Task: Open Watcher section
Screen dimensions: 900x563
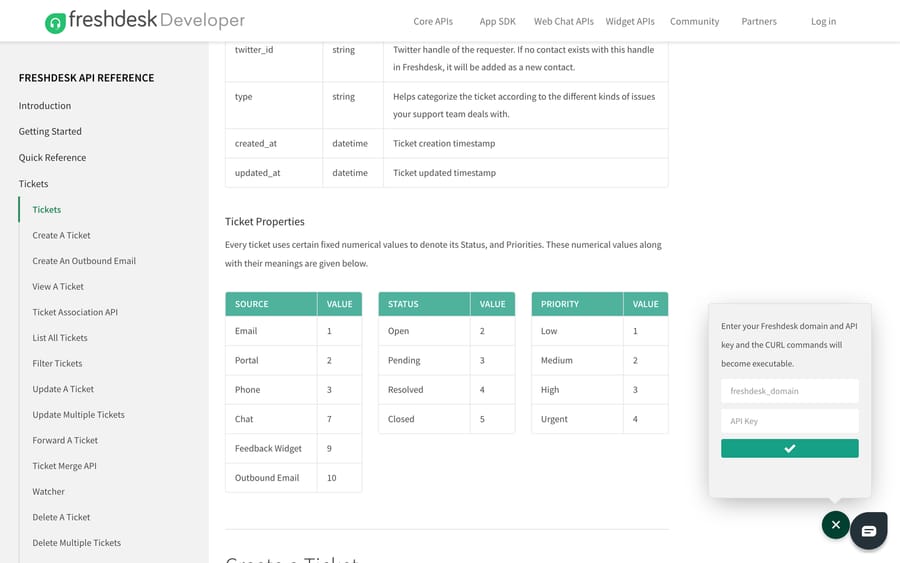Action: point(48,491)
